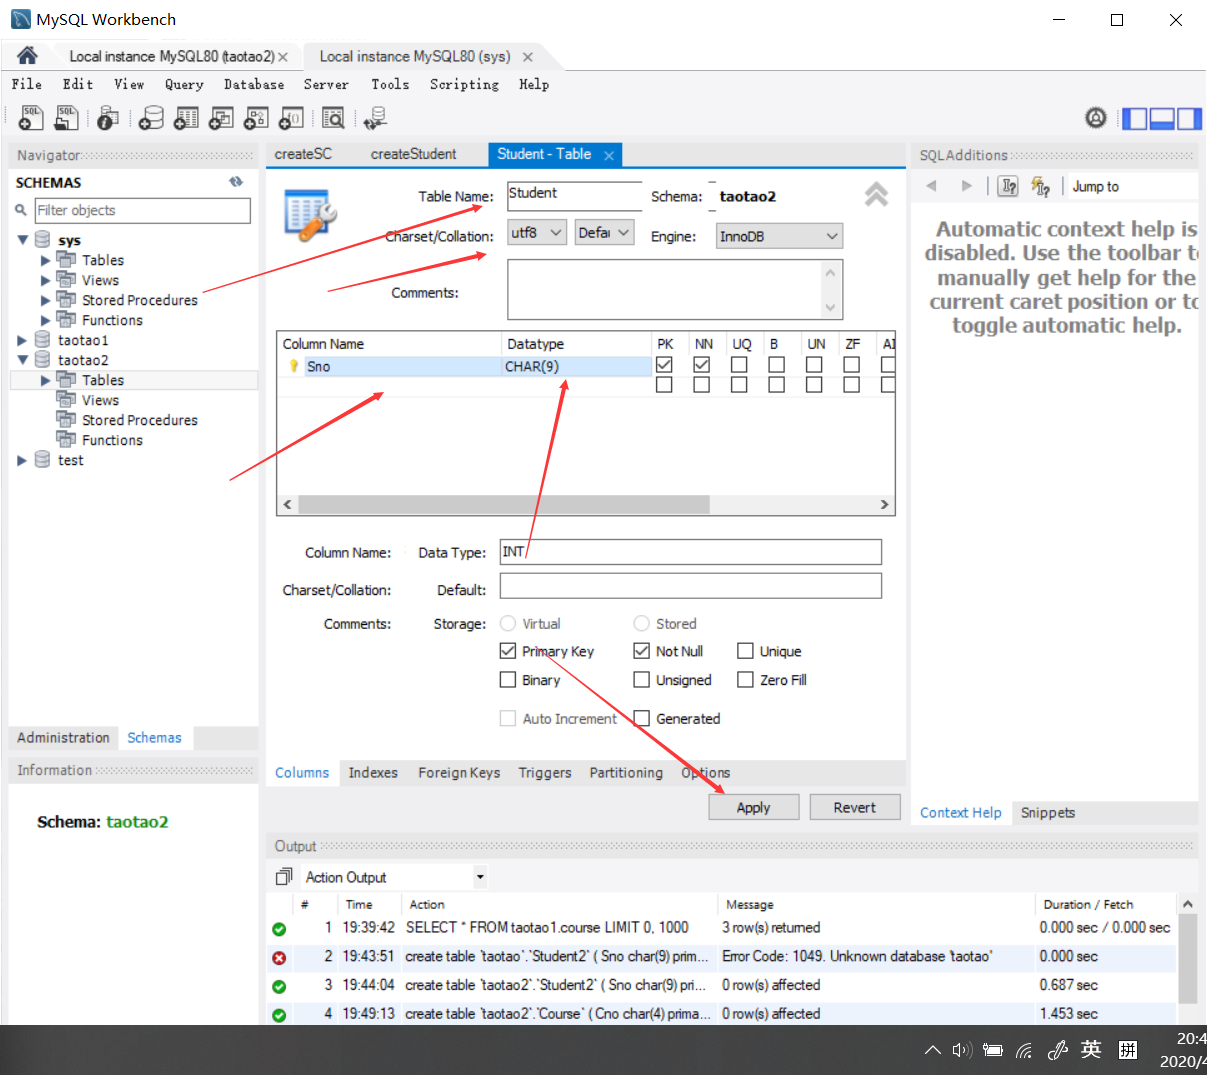
Task: Toggle the bottom output panel visibility
Action: [1162, 119]
